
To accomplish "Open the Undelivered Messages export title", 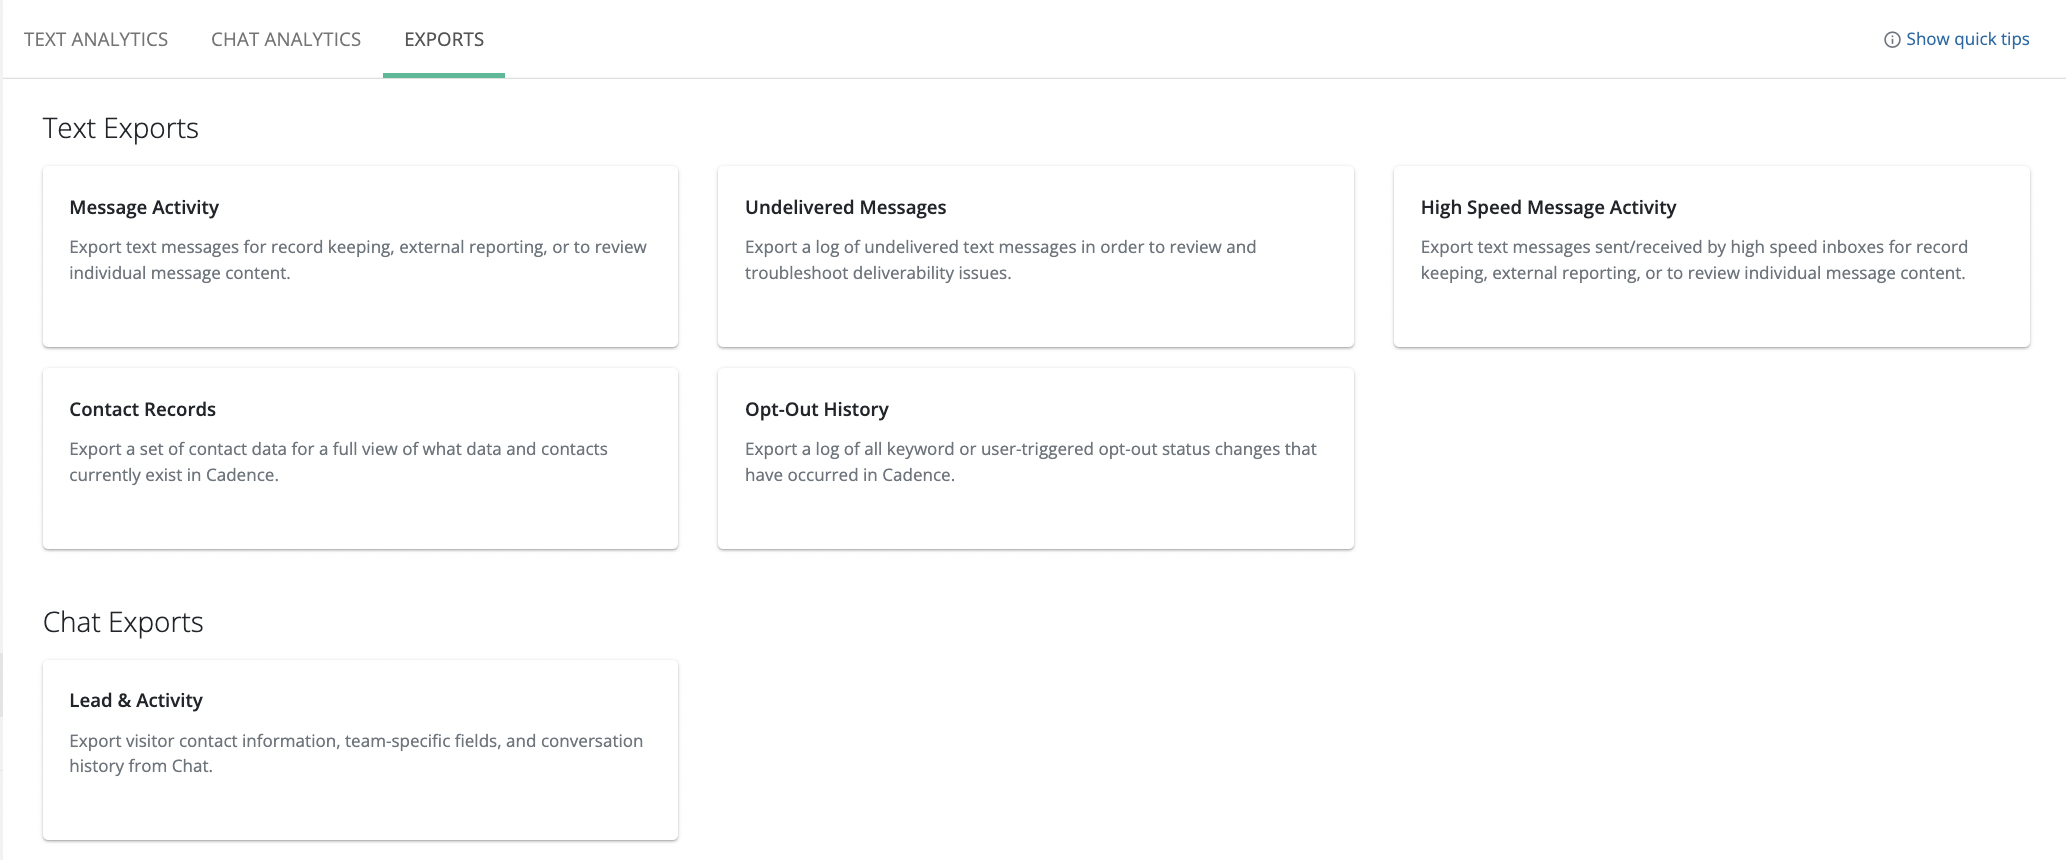I will pyautogui.click(x=845, y=207).
